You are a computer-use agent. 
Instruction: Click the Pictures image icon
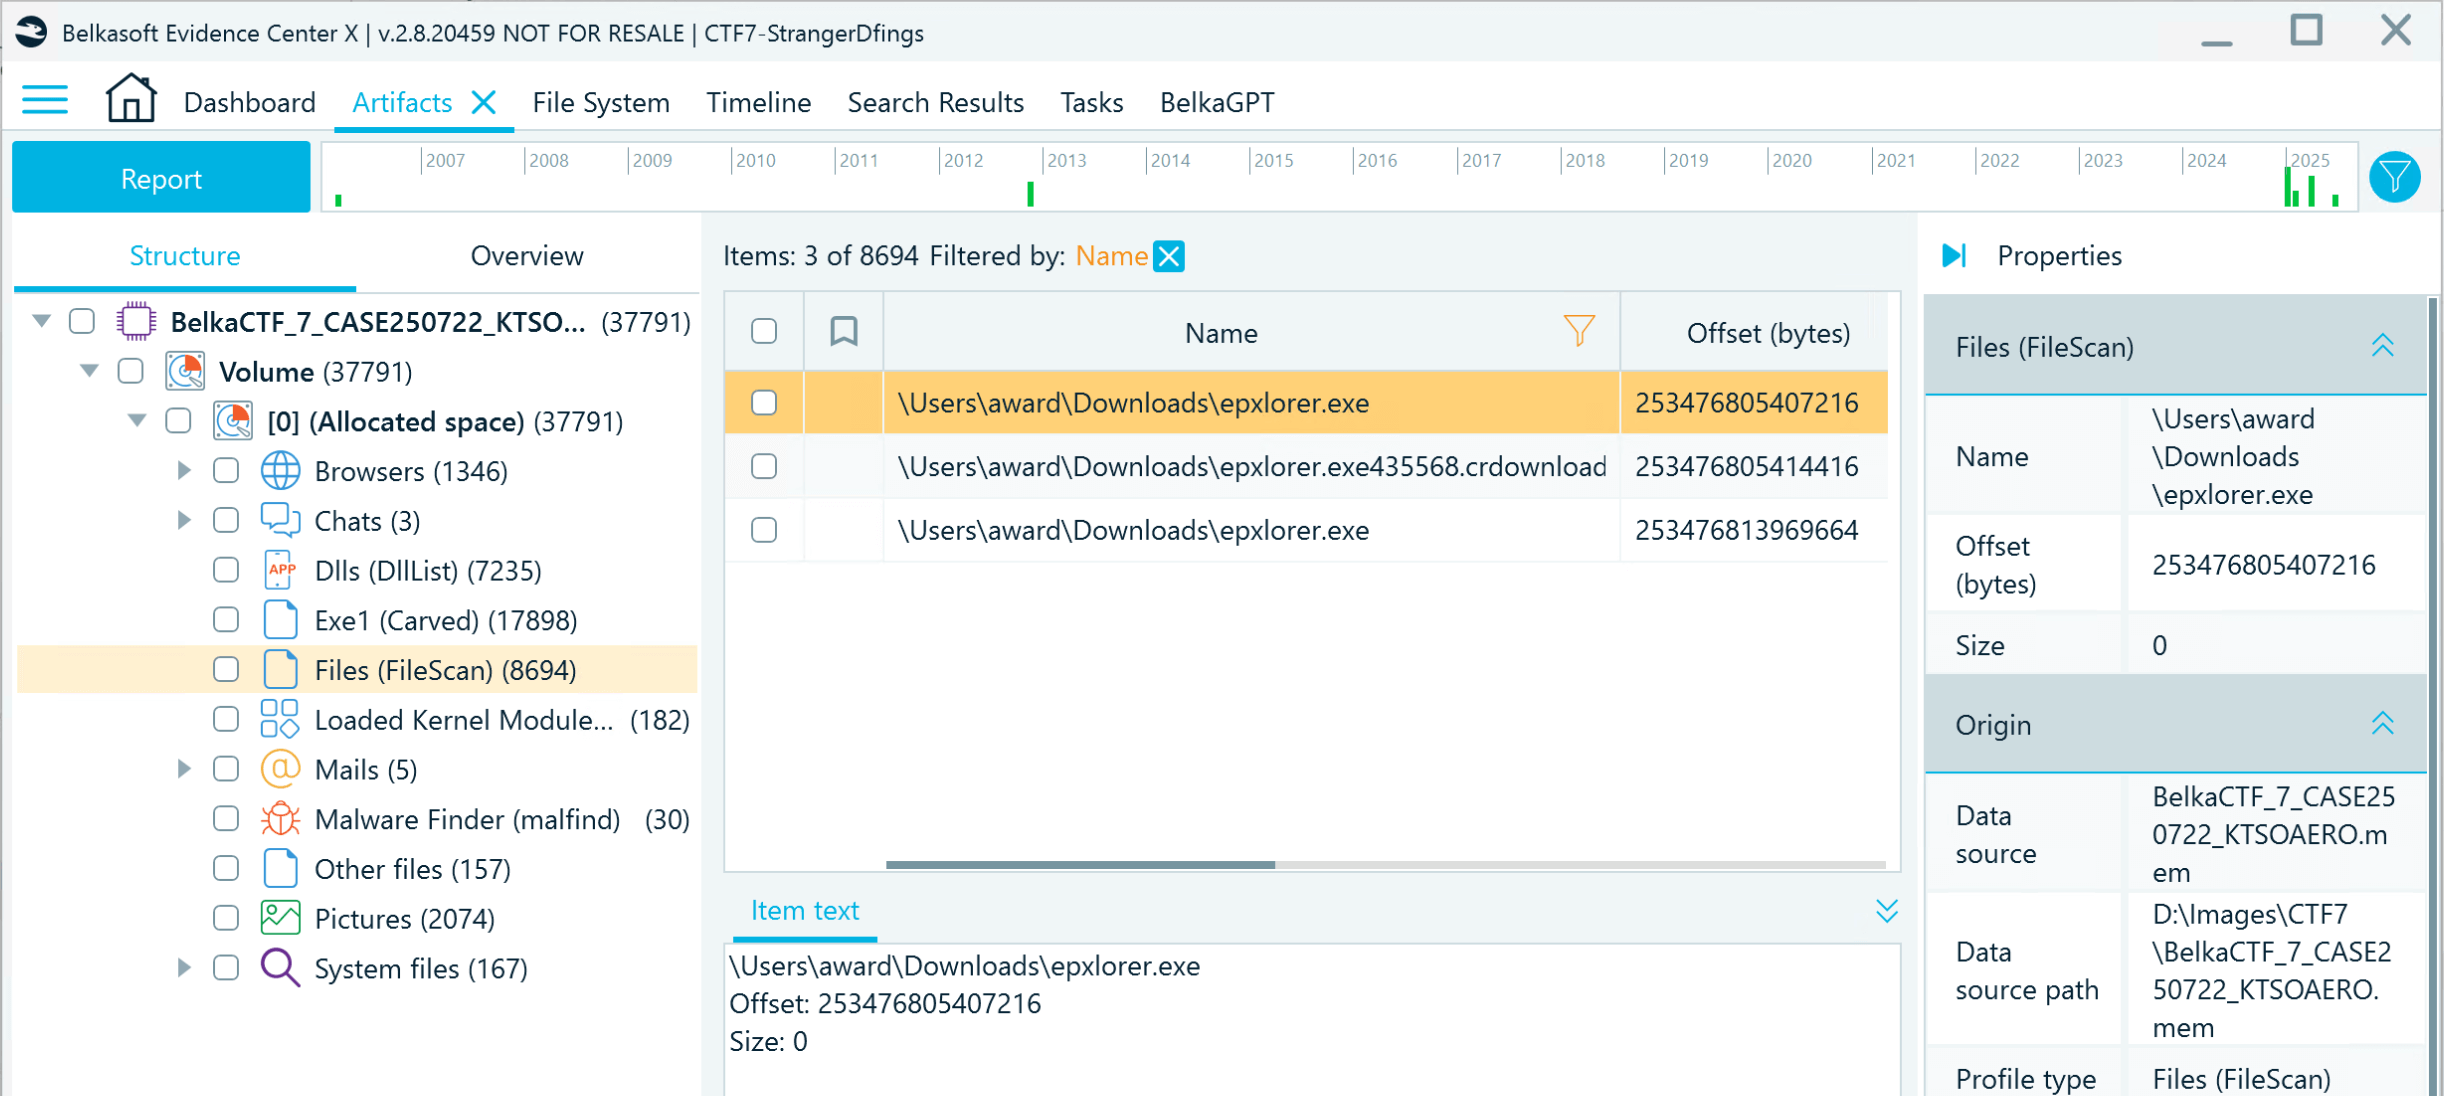pos(281,918)
